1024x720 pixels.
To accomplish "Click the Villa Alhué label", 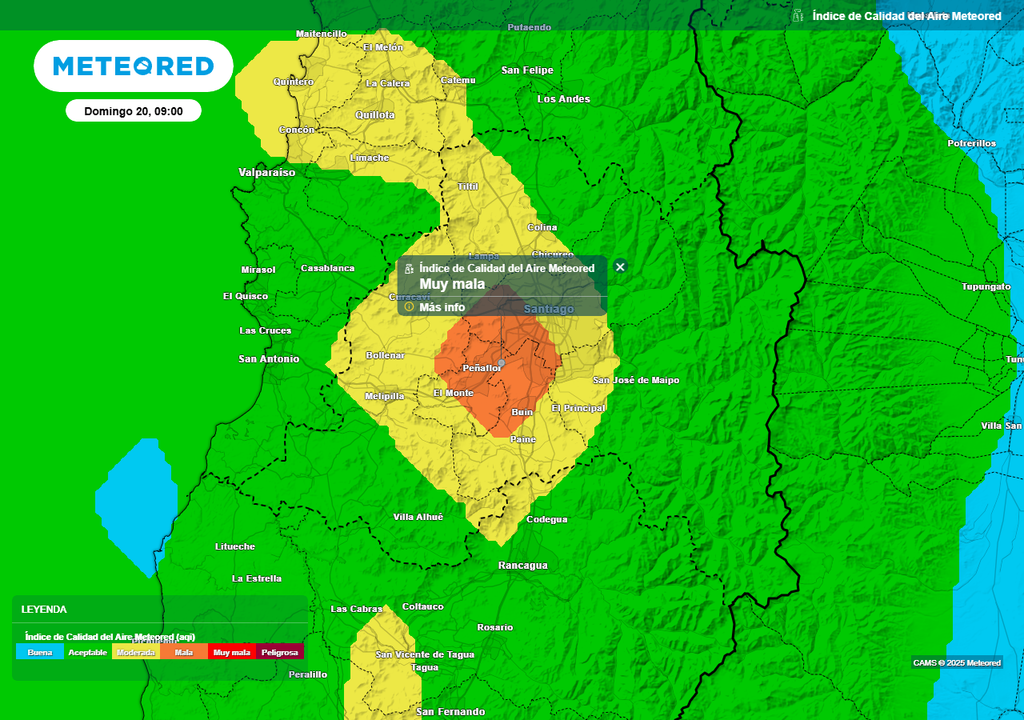I will [418, 517].
